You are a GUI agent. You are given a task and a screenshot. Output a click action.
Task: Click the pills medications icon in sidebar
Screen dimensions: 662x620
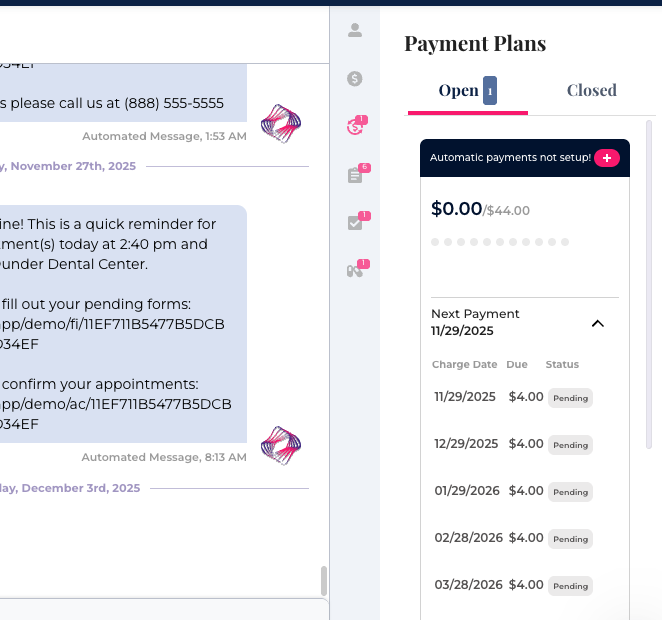click(x=355, y=271)
